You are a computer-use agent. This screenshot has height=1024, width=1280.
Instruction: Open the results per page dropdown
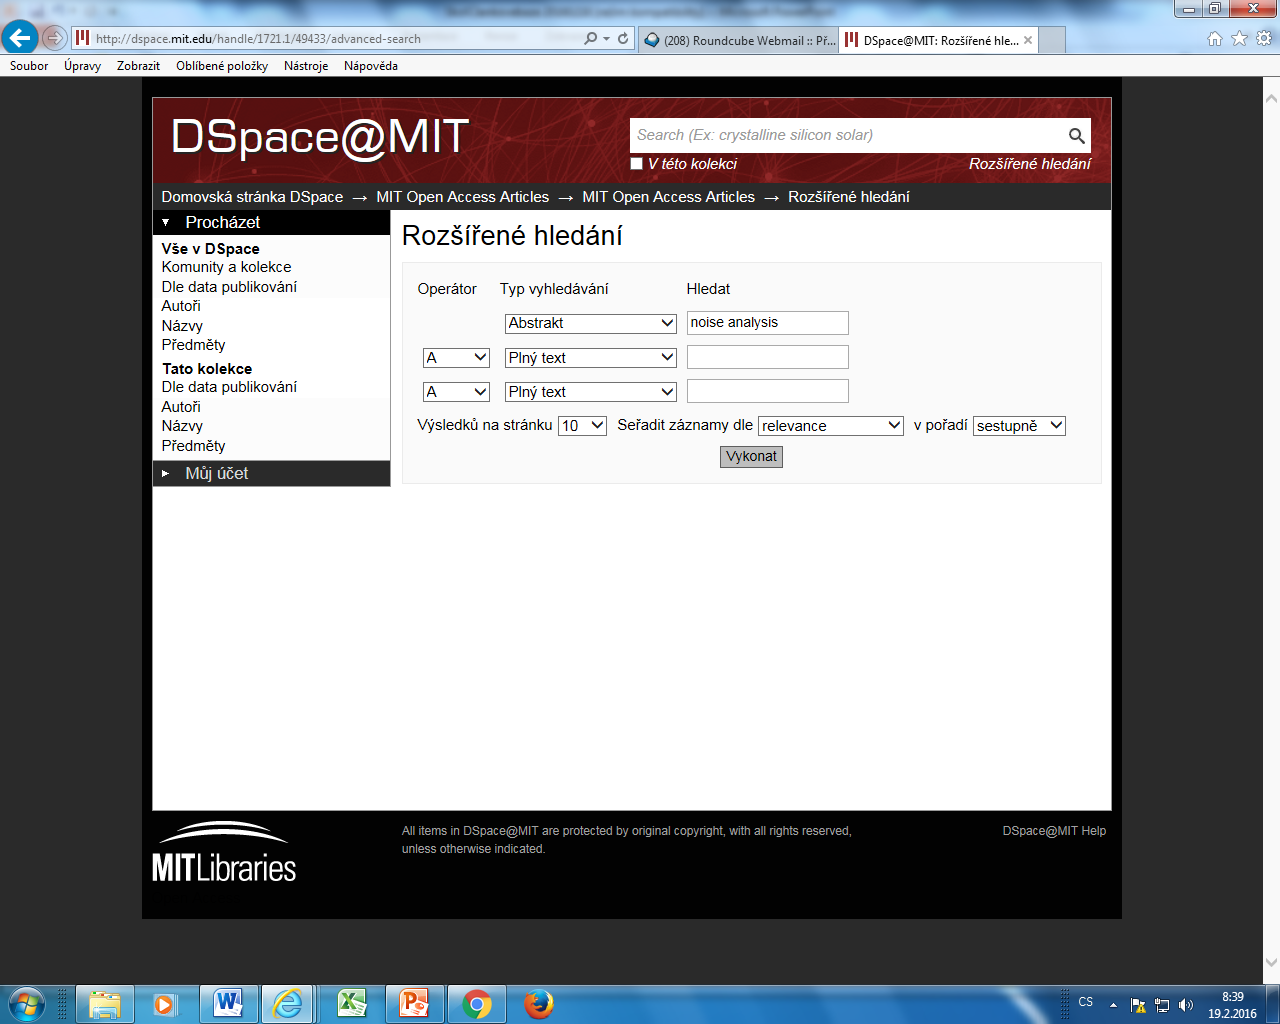point(582,426)
